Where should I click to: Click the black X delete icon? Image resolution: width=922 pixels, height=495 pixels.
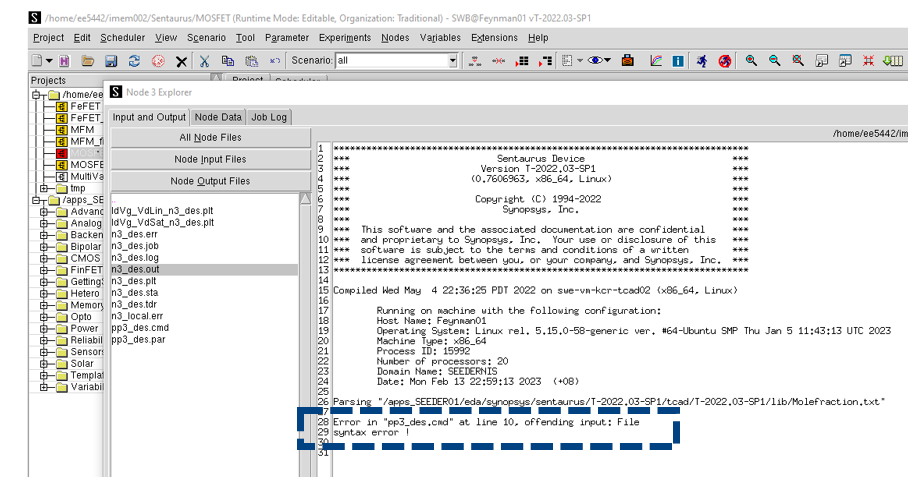click(x=181, y=61)
